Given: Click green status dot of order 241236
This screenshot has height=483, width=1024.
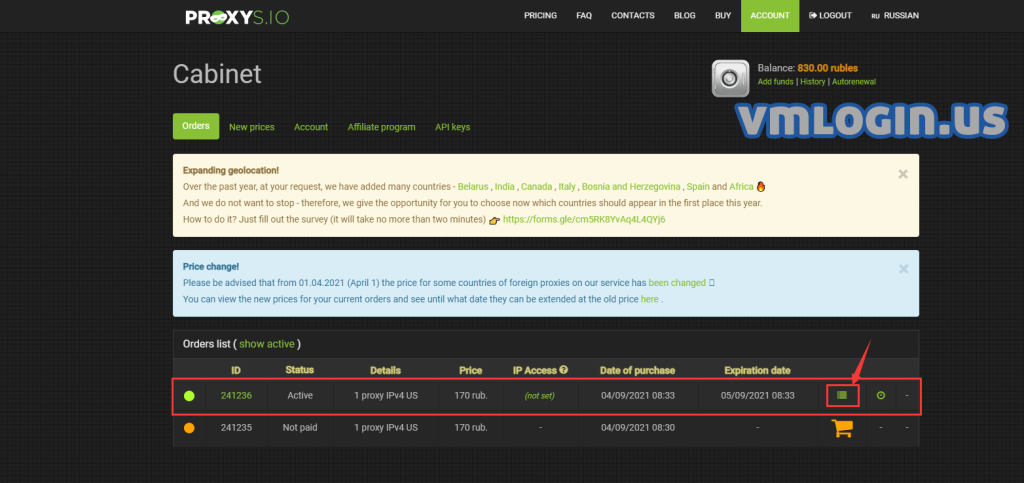Looking at the screenshot, I should (x=189, y=396).
